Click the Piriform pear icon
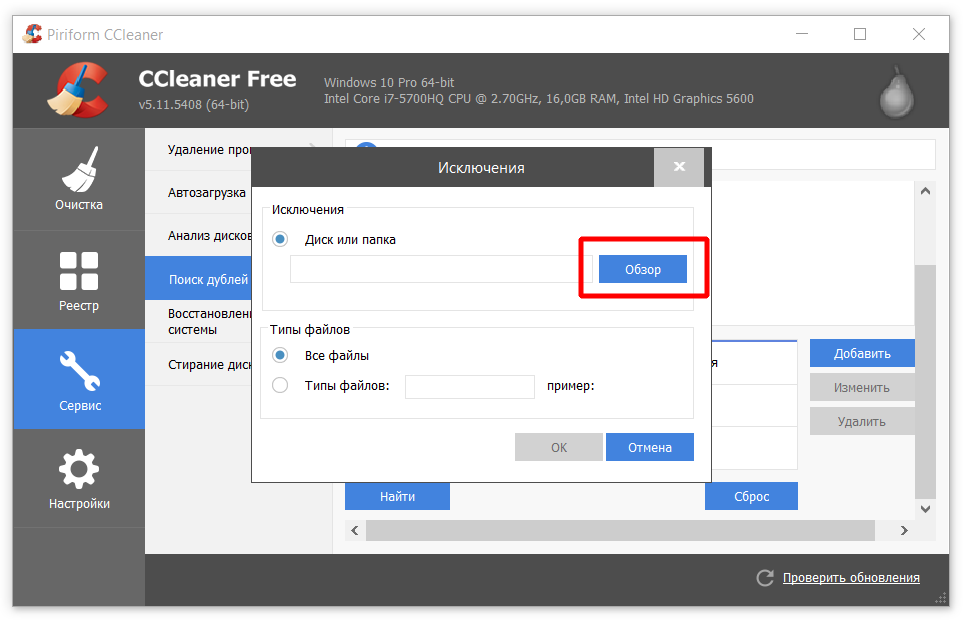The width and height of the screenshot is (965, 621). pyautogui.click(x=896, y=92)
